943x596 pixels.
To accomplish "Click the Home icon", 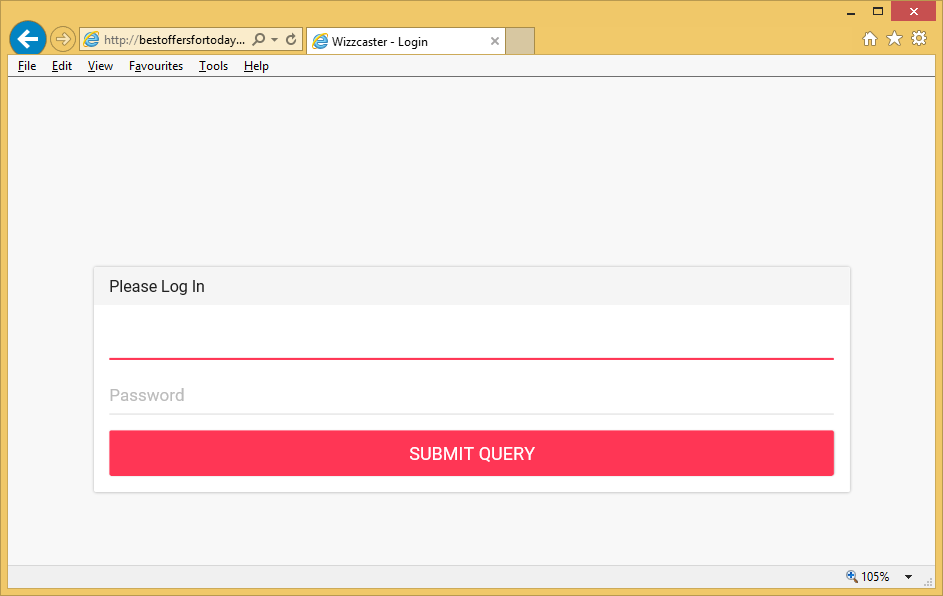I will click(870, 39).
